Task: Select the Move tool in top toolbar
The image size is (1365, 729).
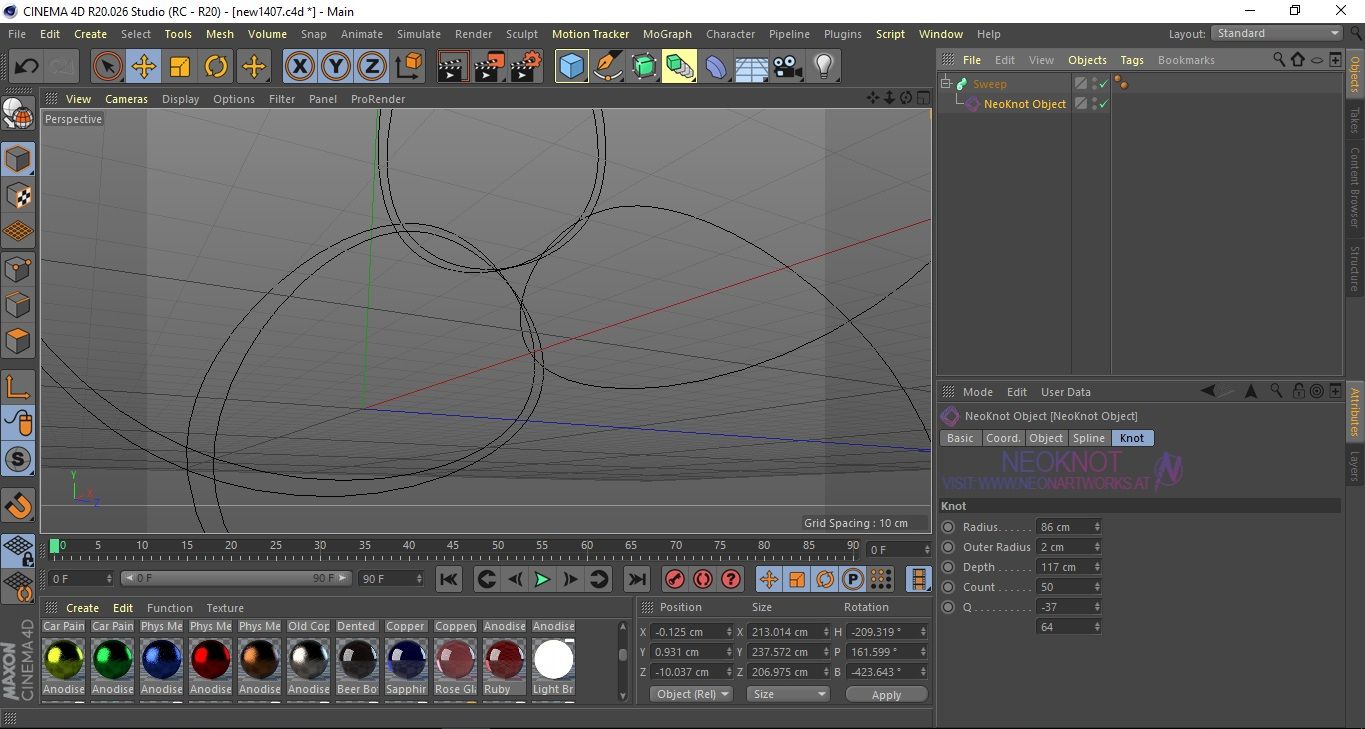Action: 143,67
